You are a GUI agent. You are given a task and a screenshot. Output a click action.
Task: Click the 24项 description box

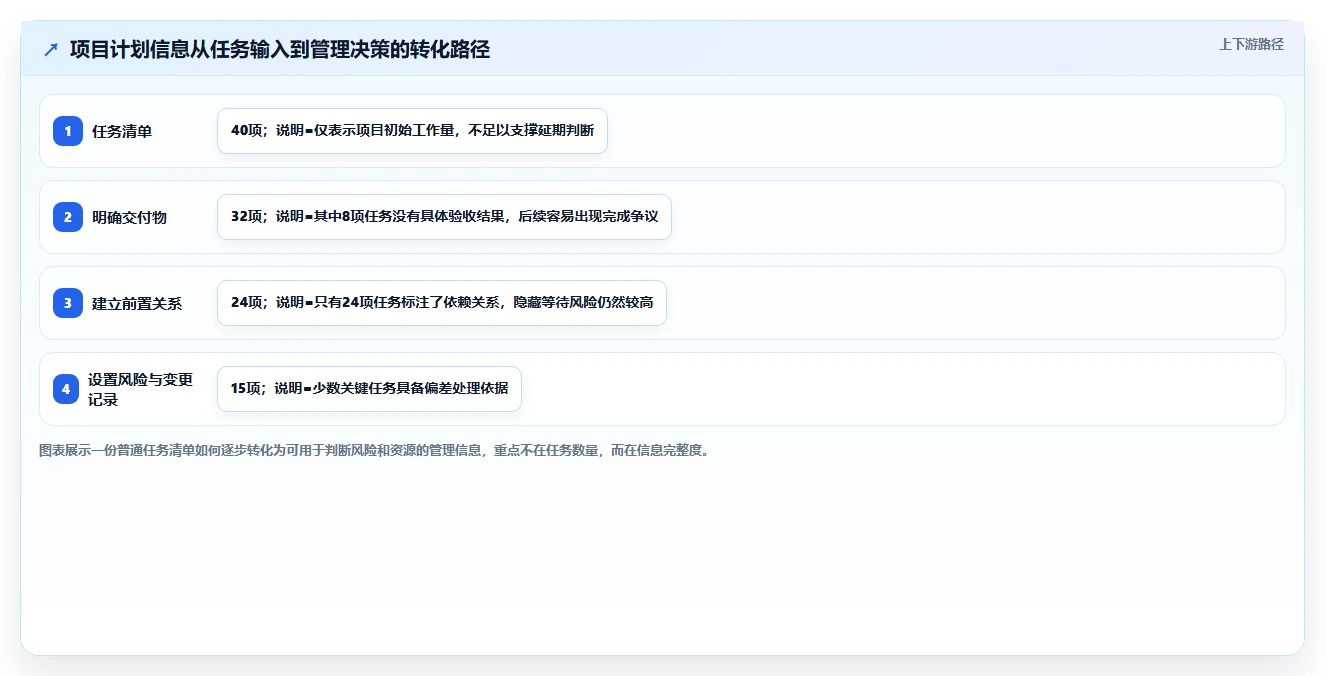tap(441, 303)
